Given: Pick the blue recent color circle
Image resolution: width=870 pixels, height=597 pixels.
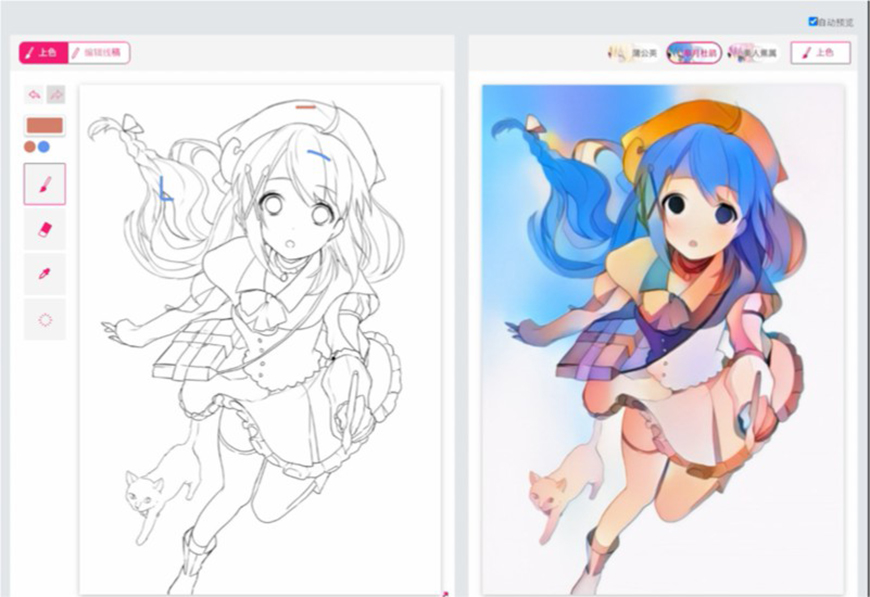Looking at the screenshot, I should coord(44,146).
